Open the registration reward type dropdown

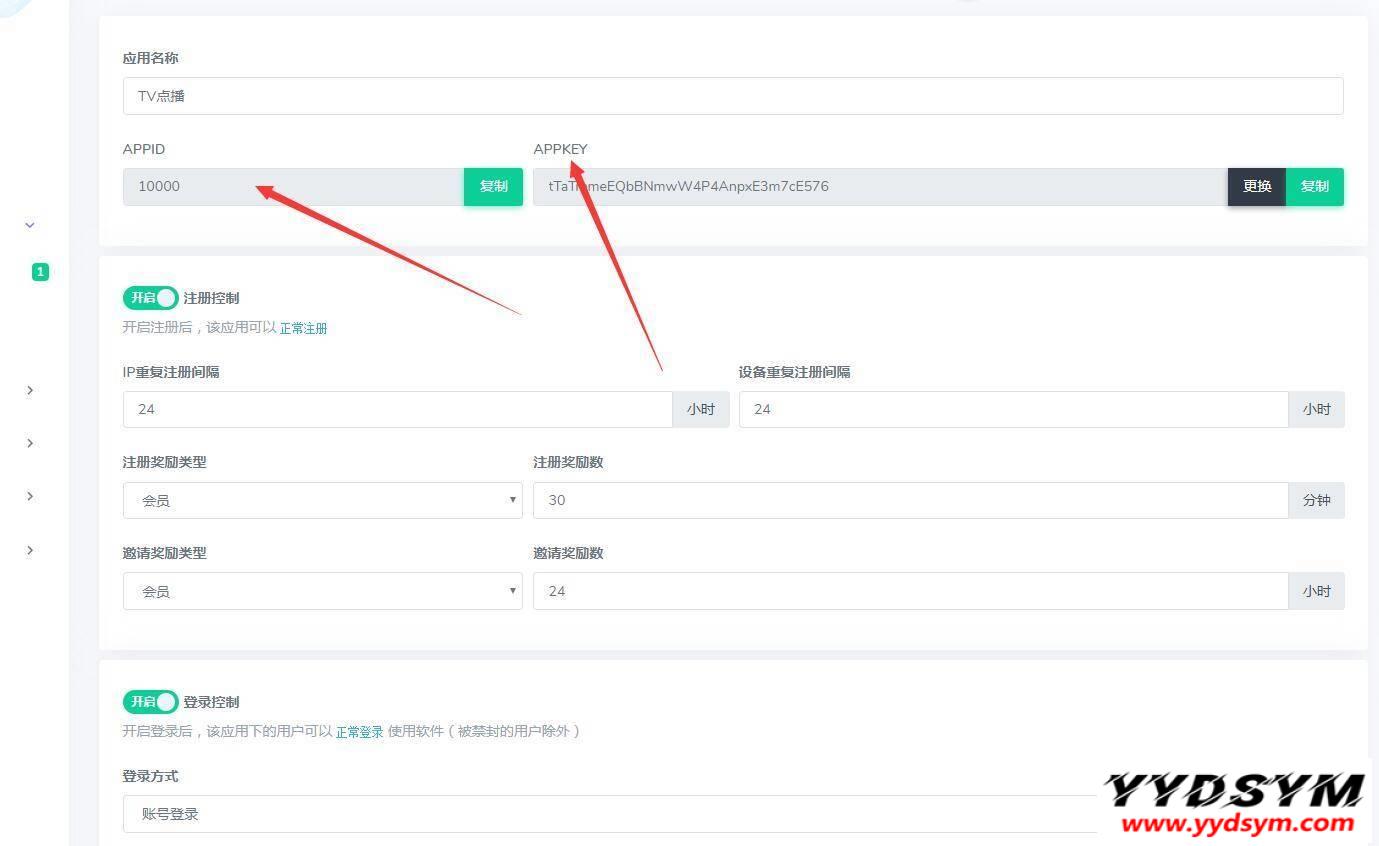[x=322, y=500]
